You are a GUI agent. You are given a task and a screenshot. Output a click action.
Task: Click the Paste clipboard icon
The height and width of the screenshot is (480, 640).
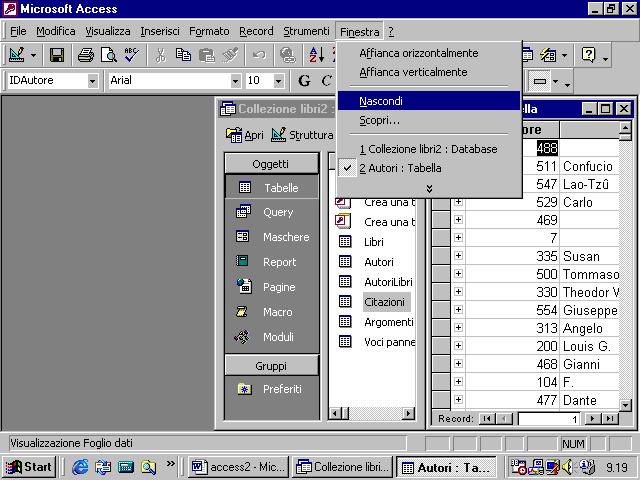tap(207, 54)
